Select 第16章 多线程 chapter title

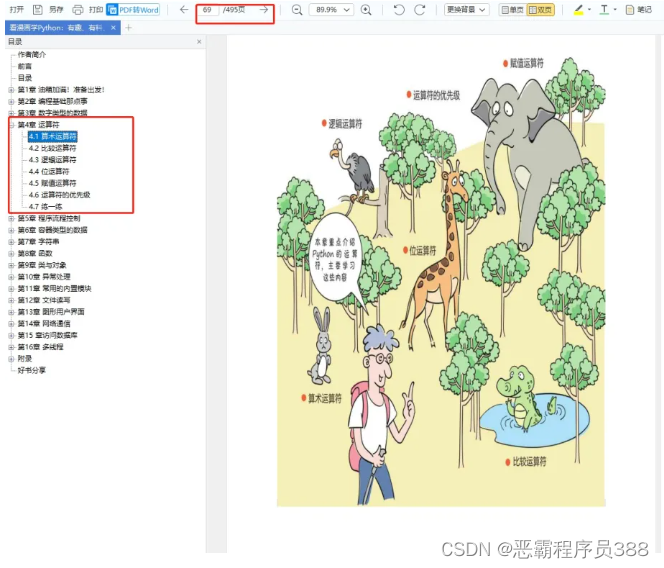tap(40, 347)
